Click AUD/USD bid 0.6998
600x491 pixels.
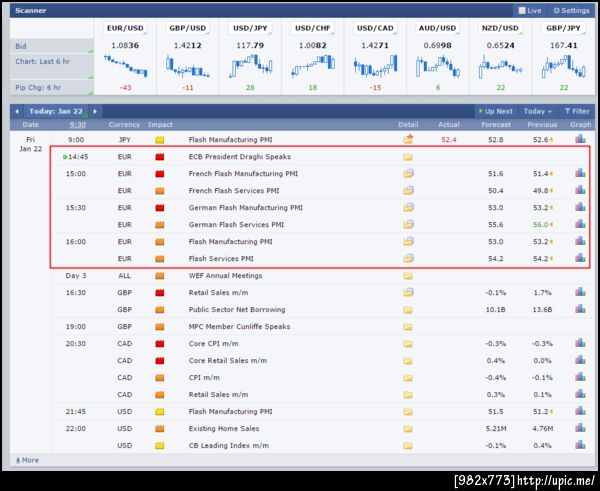438,46
